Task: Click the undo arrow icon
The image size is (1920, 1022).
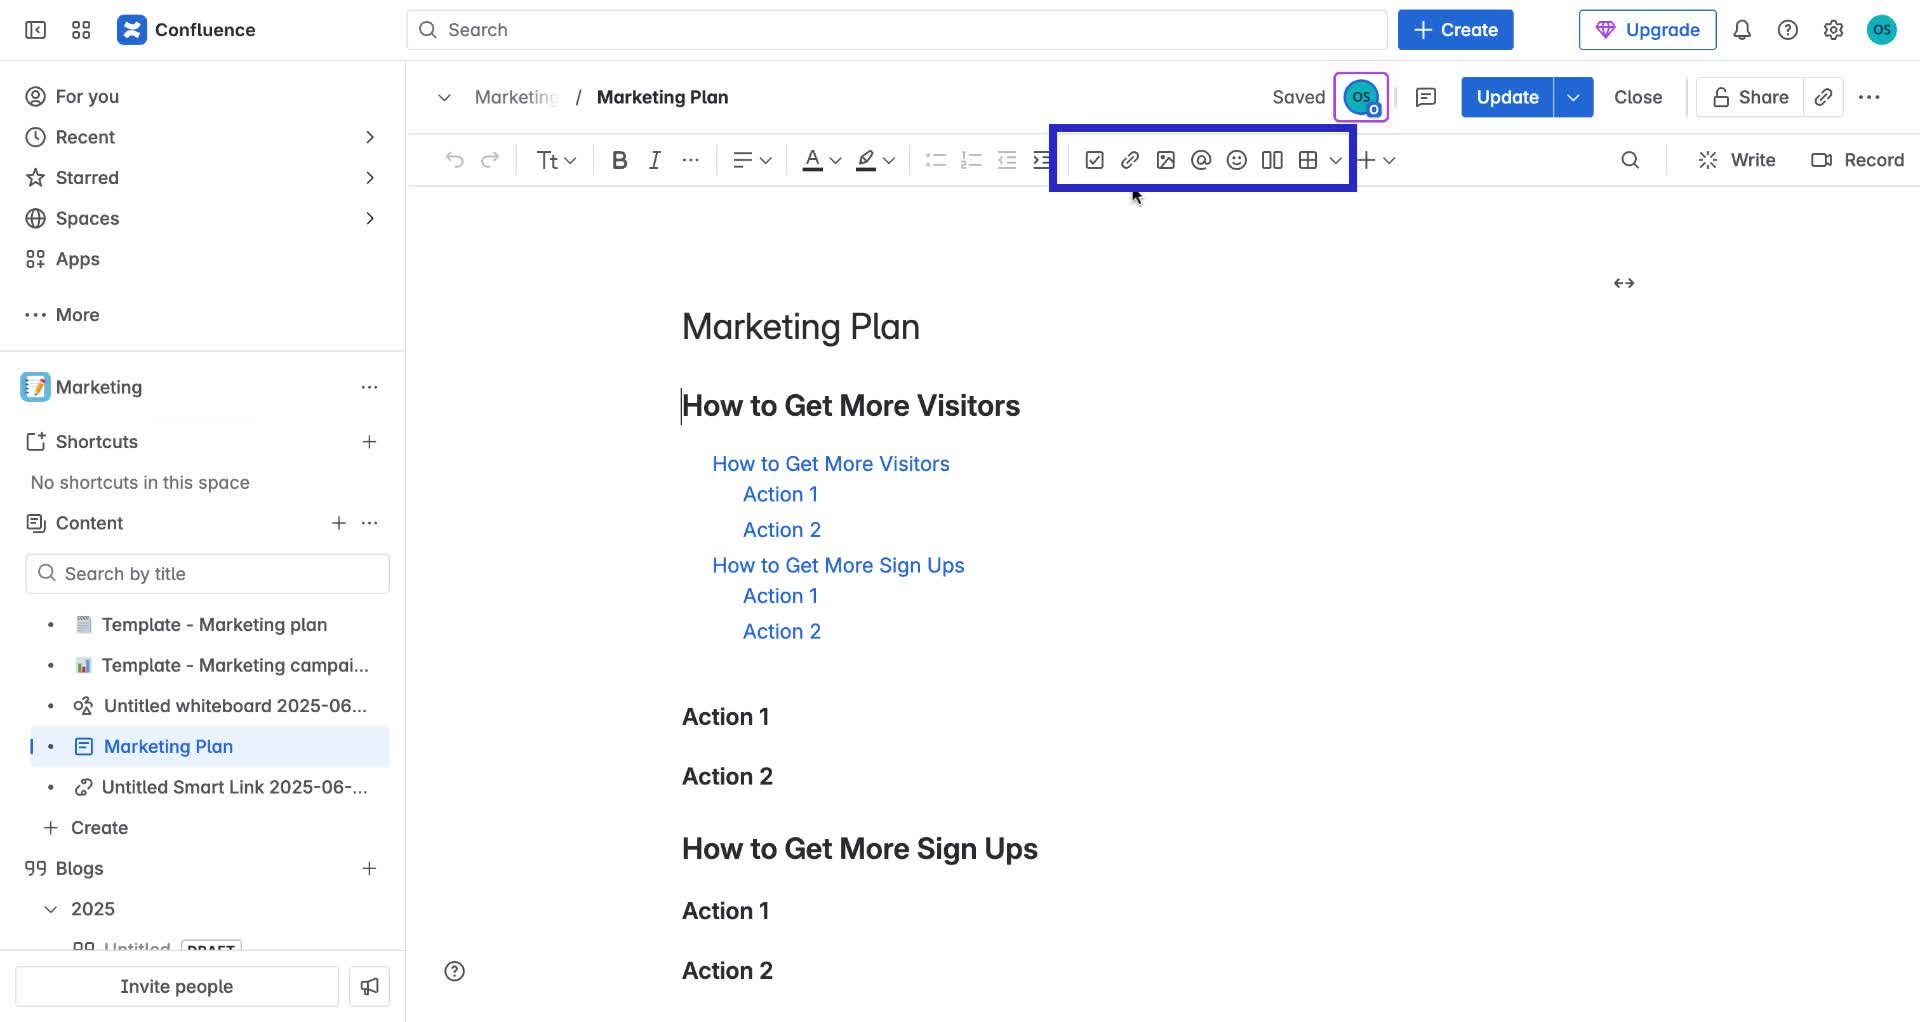Action: (x=455, y=159)
